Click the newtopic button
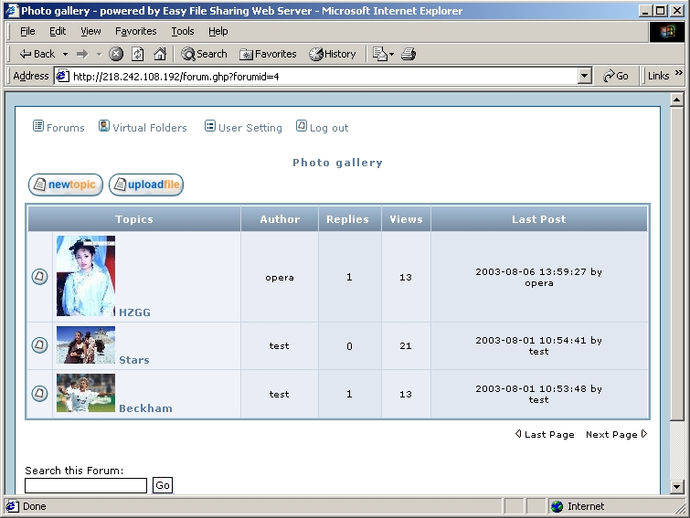The width and height of the screenshot is (690, 518). coord(65,184)
